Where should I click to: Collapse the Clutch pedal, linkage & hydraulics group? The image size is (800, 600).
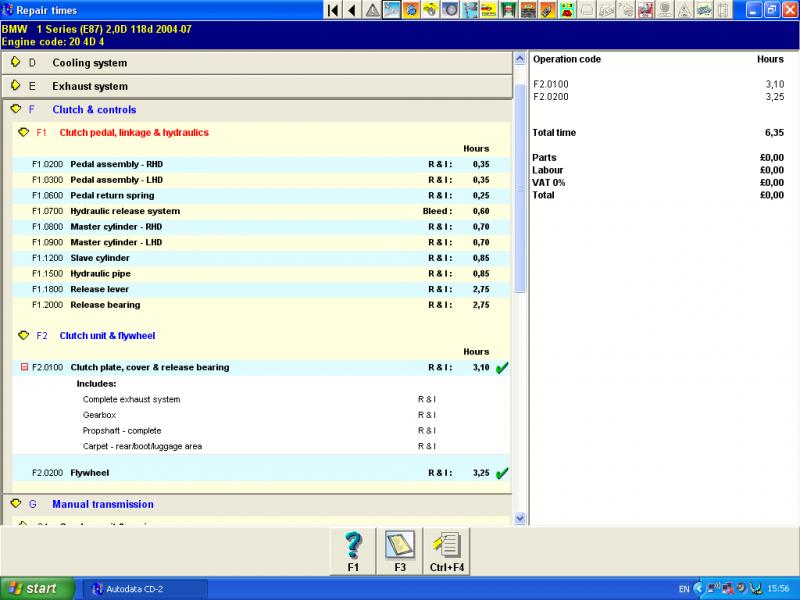click(23, 132)
